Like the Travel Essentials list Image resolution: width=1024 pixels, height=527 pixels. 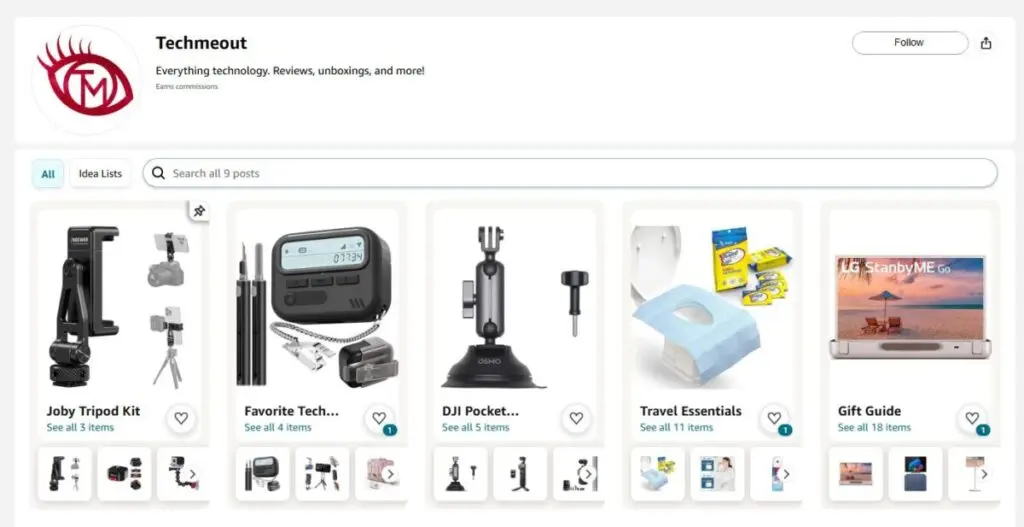pyautogui.click(x=774, y=419)
